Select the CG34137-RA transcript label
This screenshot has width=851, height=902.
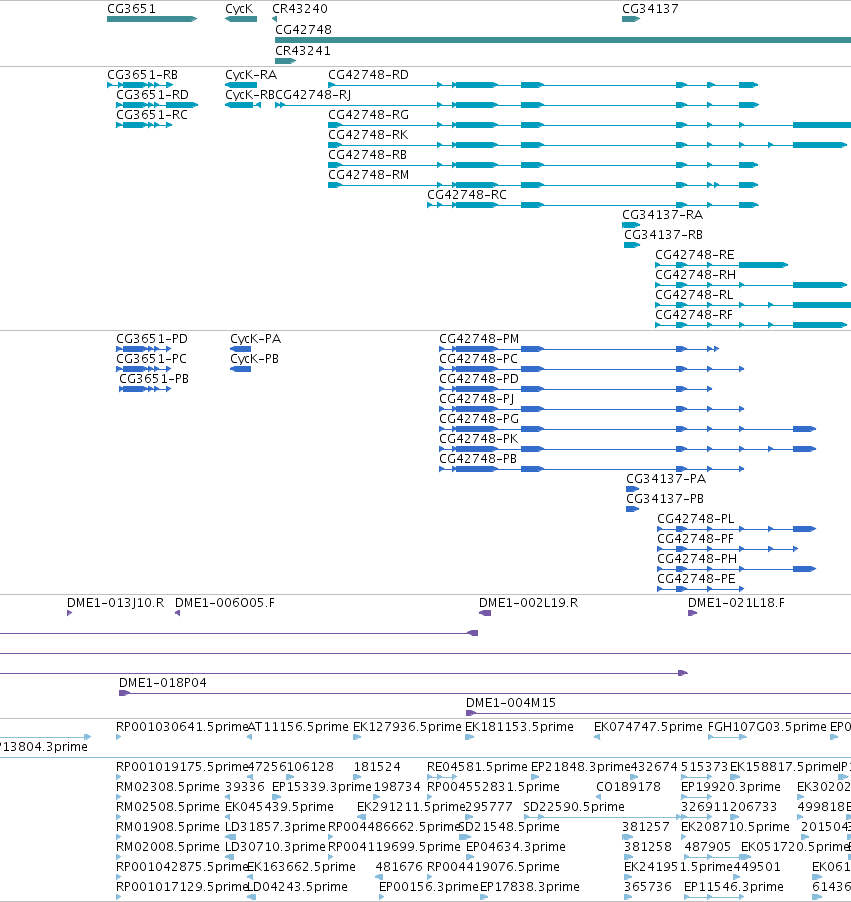pos(662,215)
